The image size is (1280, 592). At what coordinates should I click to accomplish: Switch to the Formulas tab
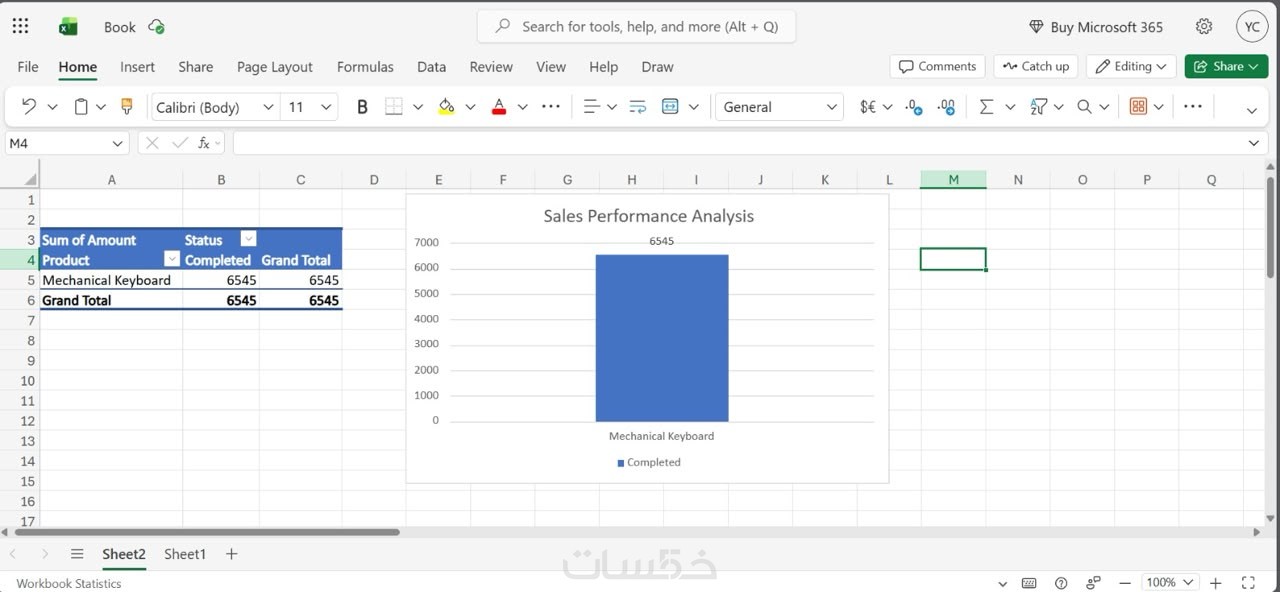coord(365,67)
